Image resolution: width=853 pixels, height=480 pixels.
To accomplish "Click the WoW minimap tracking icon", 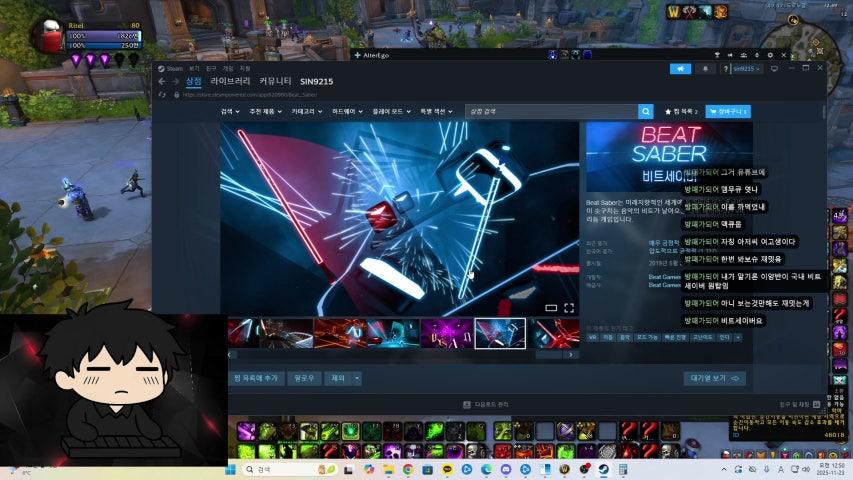I will click(793, 21).
